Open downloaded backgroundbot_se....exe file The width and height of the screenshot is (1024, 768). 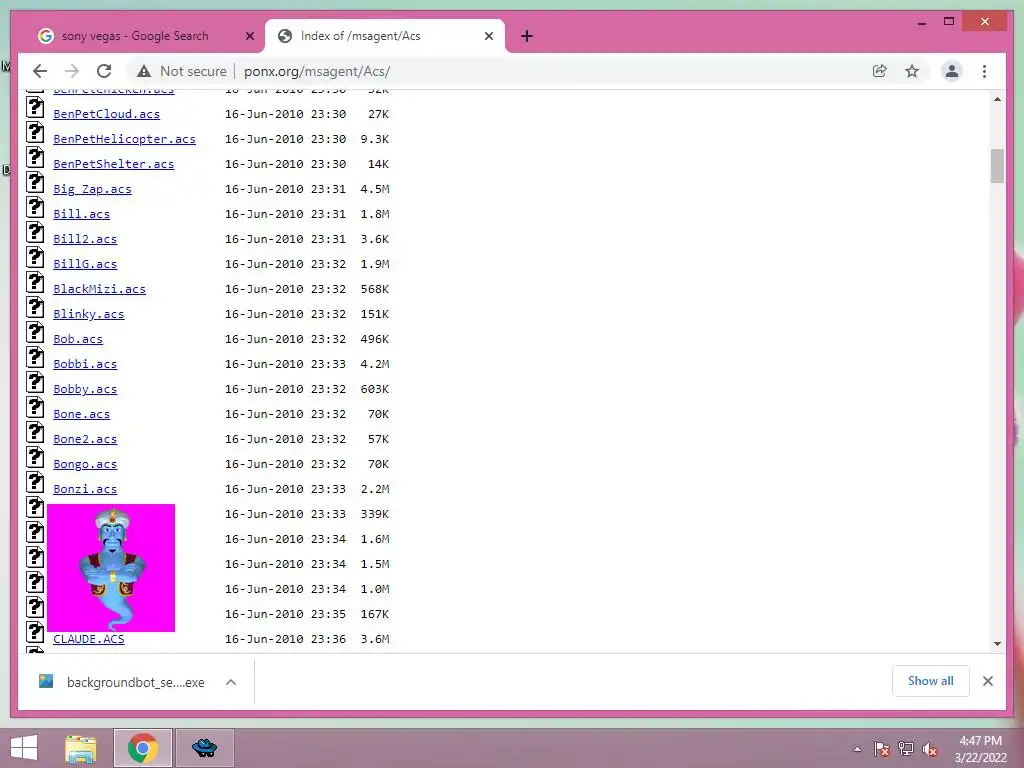pos(121,682)
